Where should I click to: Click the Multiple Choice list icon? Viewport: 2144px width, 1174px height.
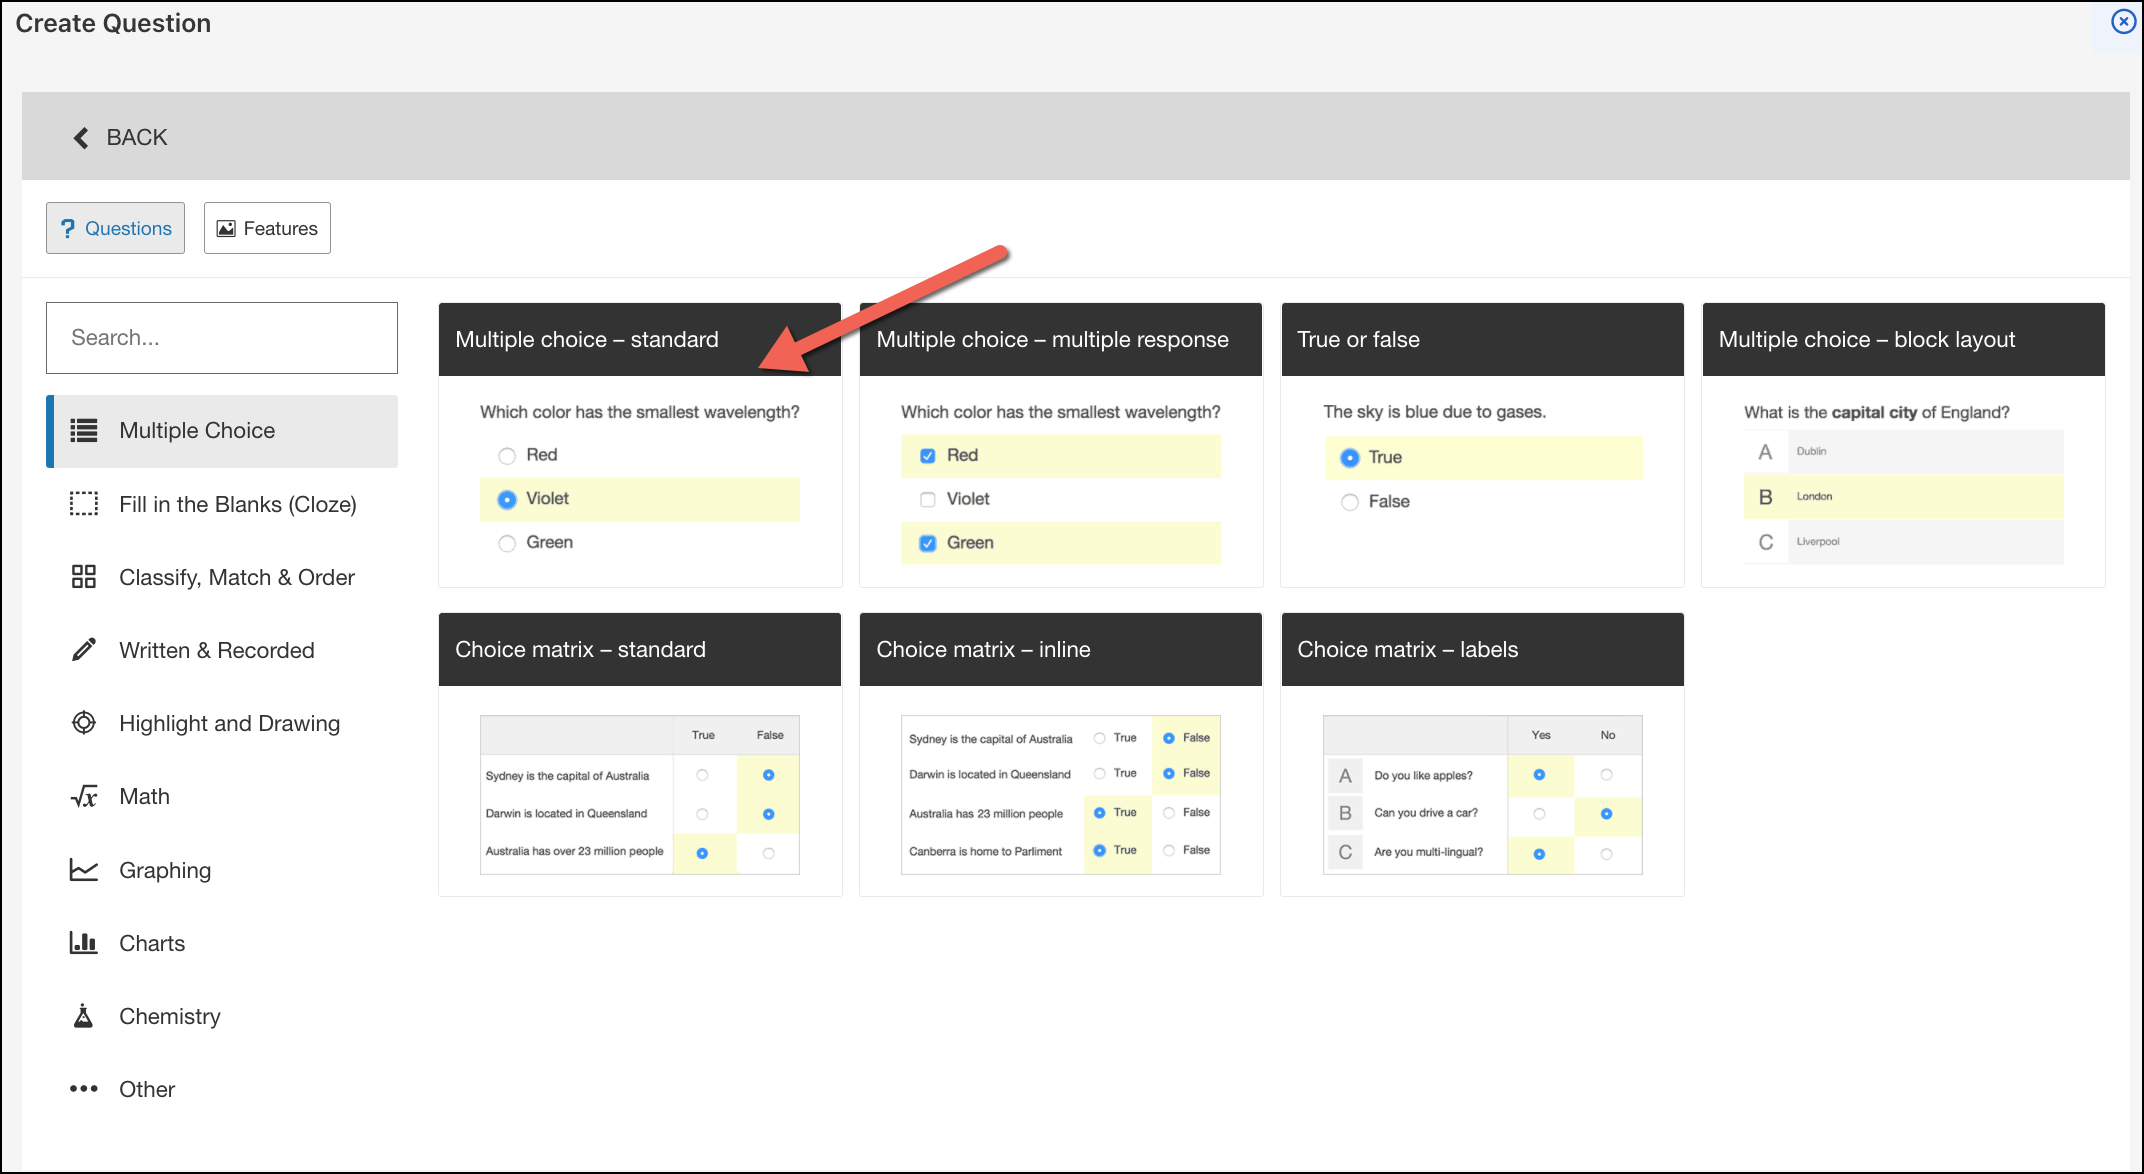click(84, 431)
